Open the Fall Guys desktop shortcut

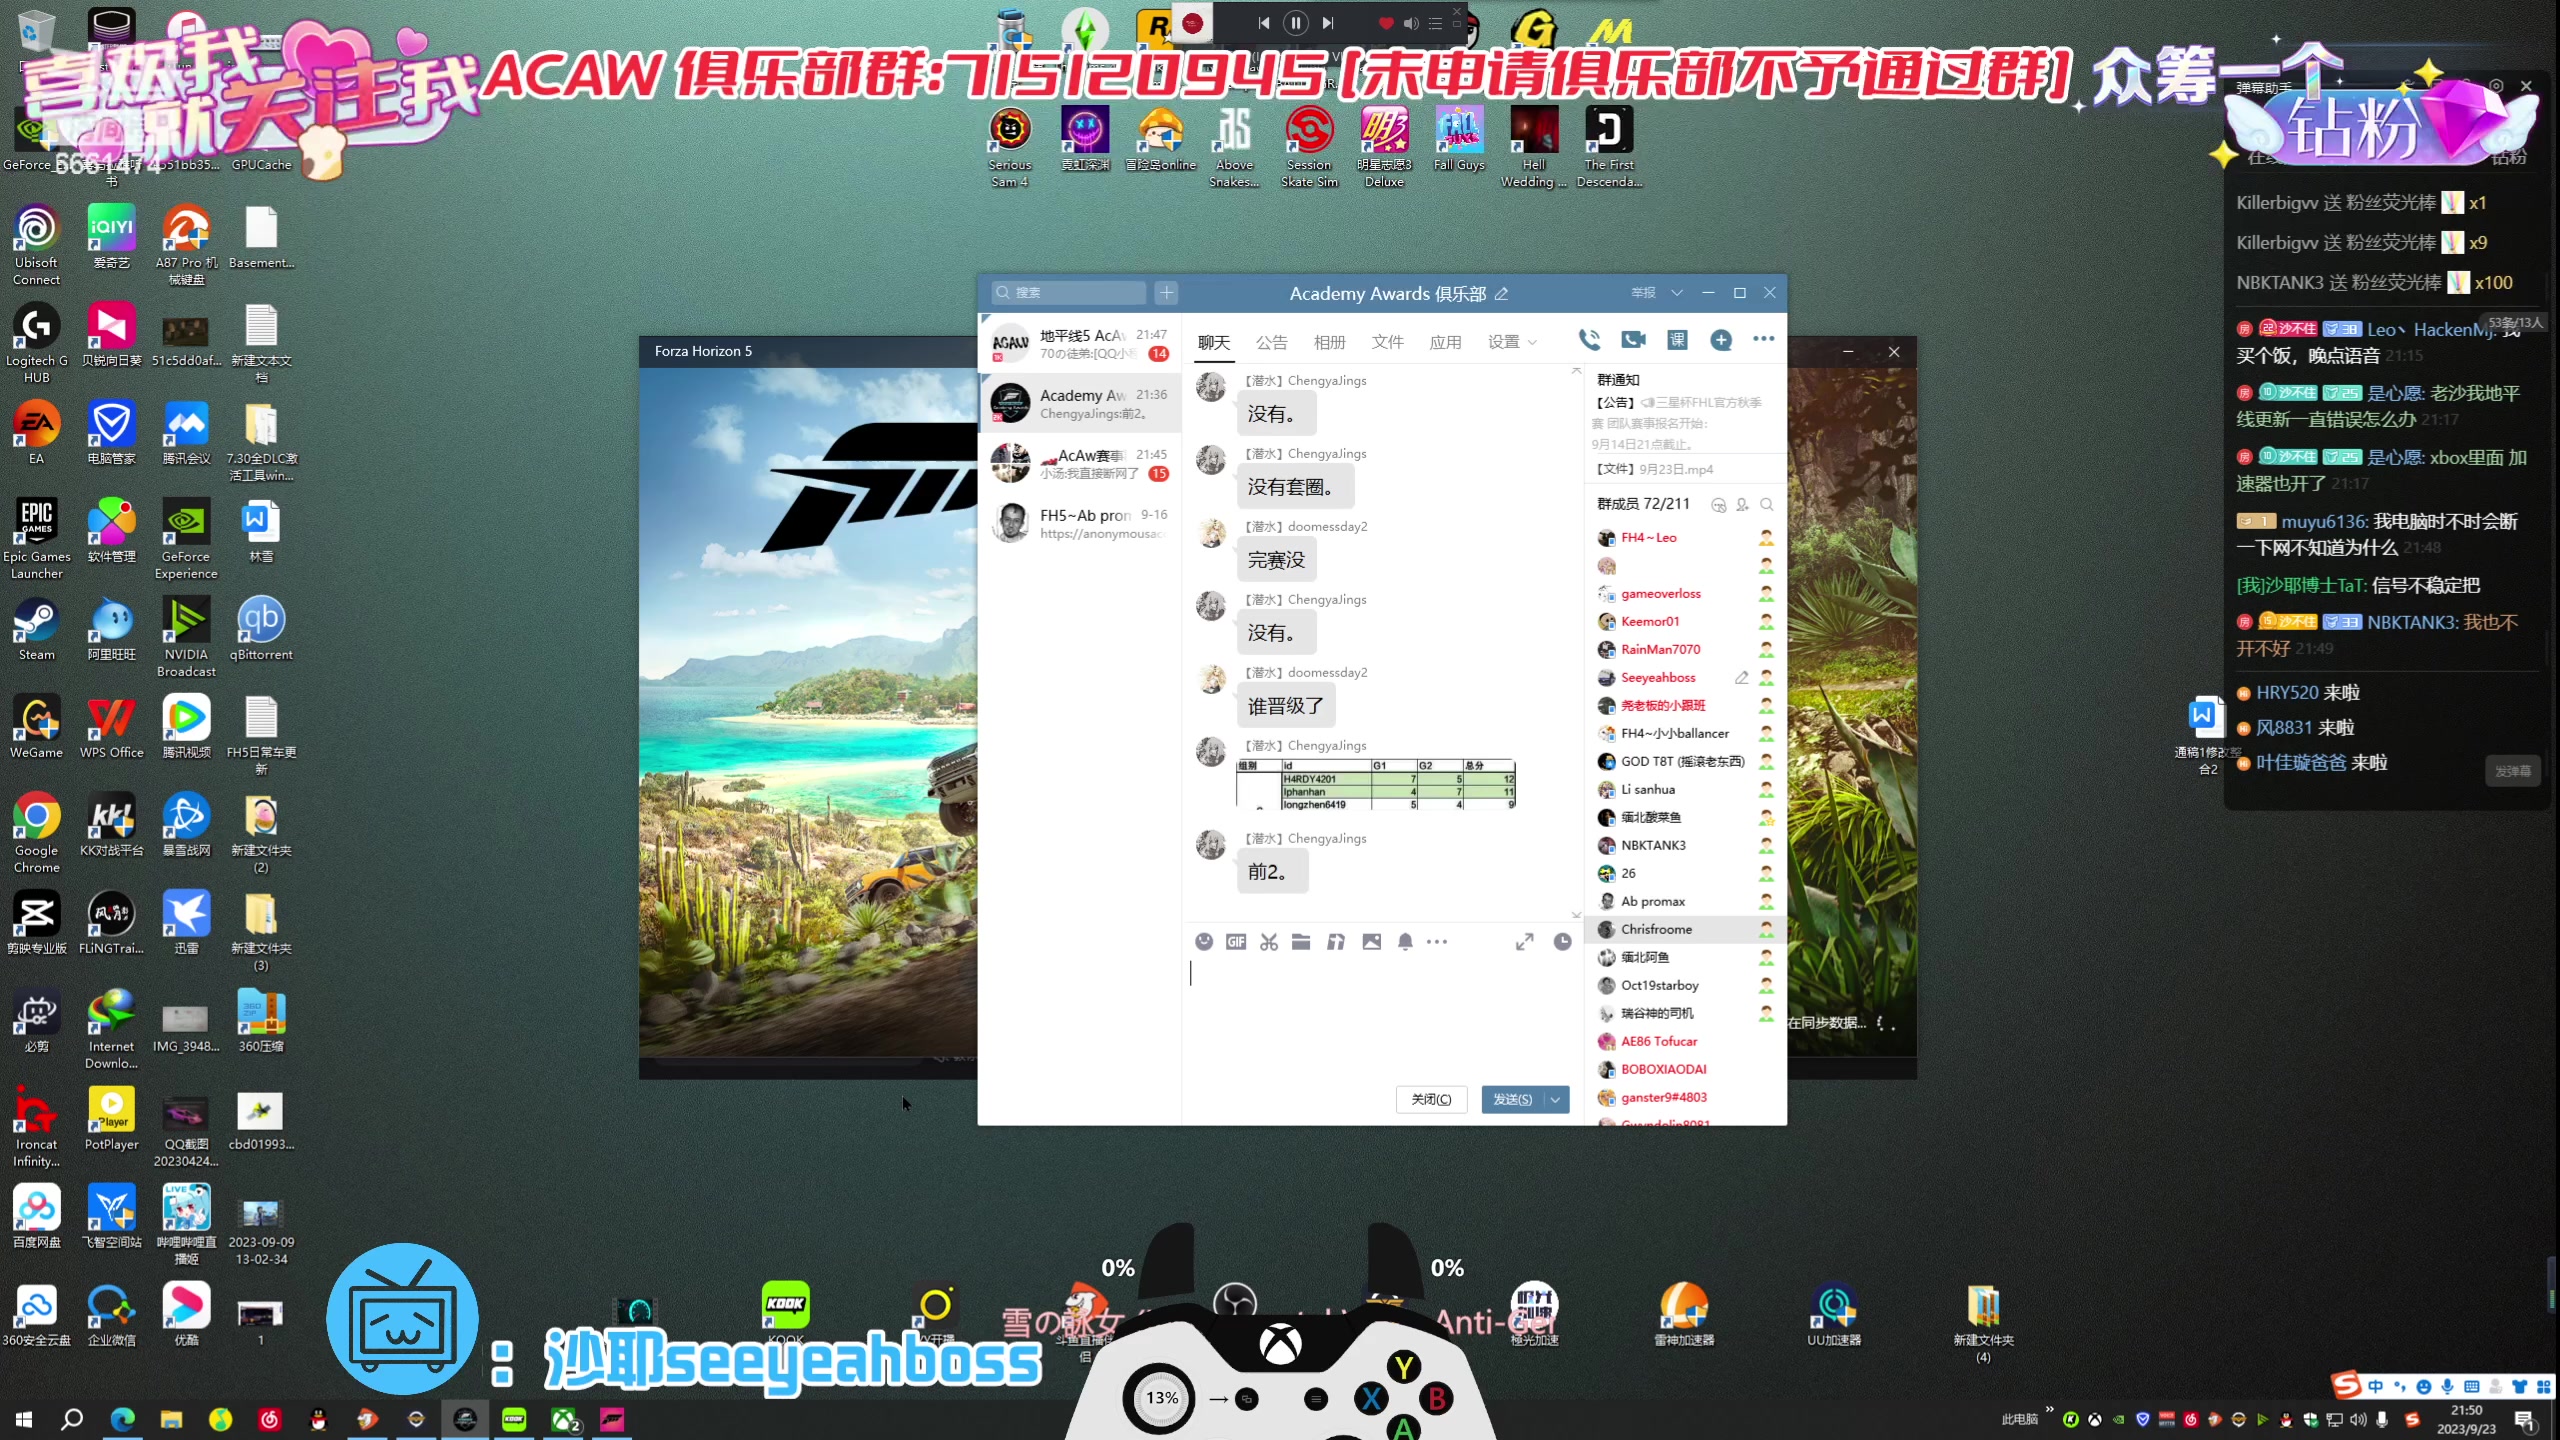(1459, 140)
